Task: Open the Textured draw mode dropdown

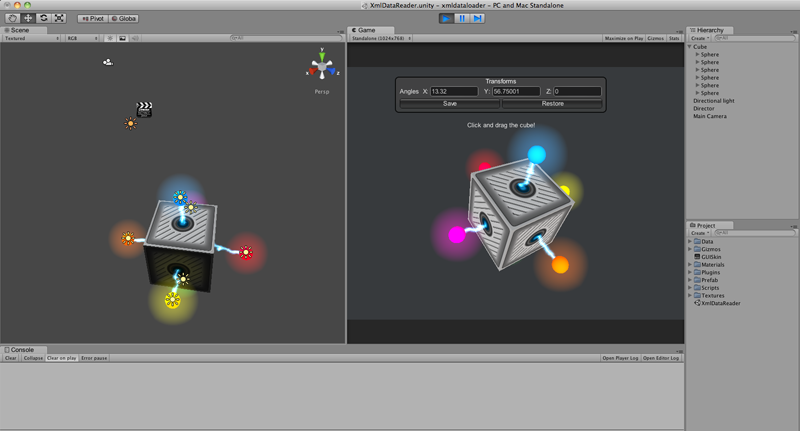Action: point(32,38)
